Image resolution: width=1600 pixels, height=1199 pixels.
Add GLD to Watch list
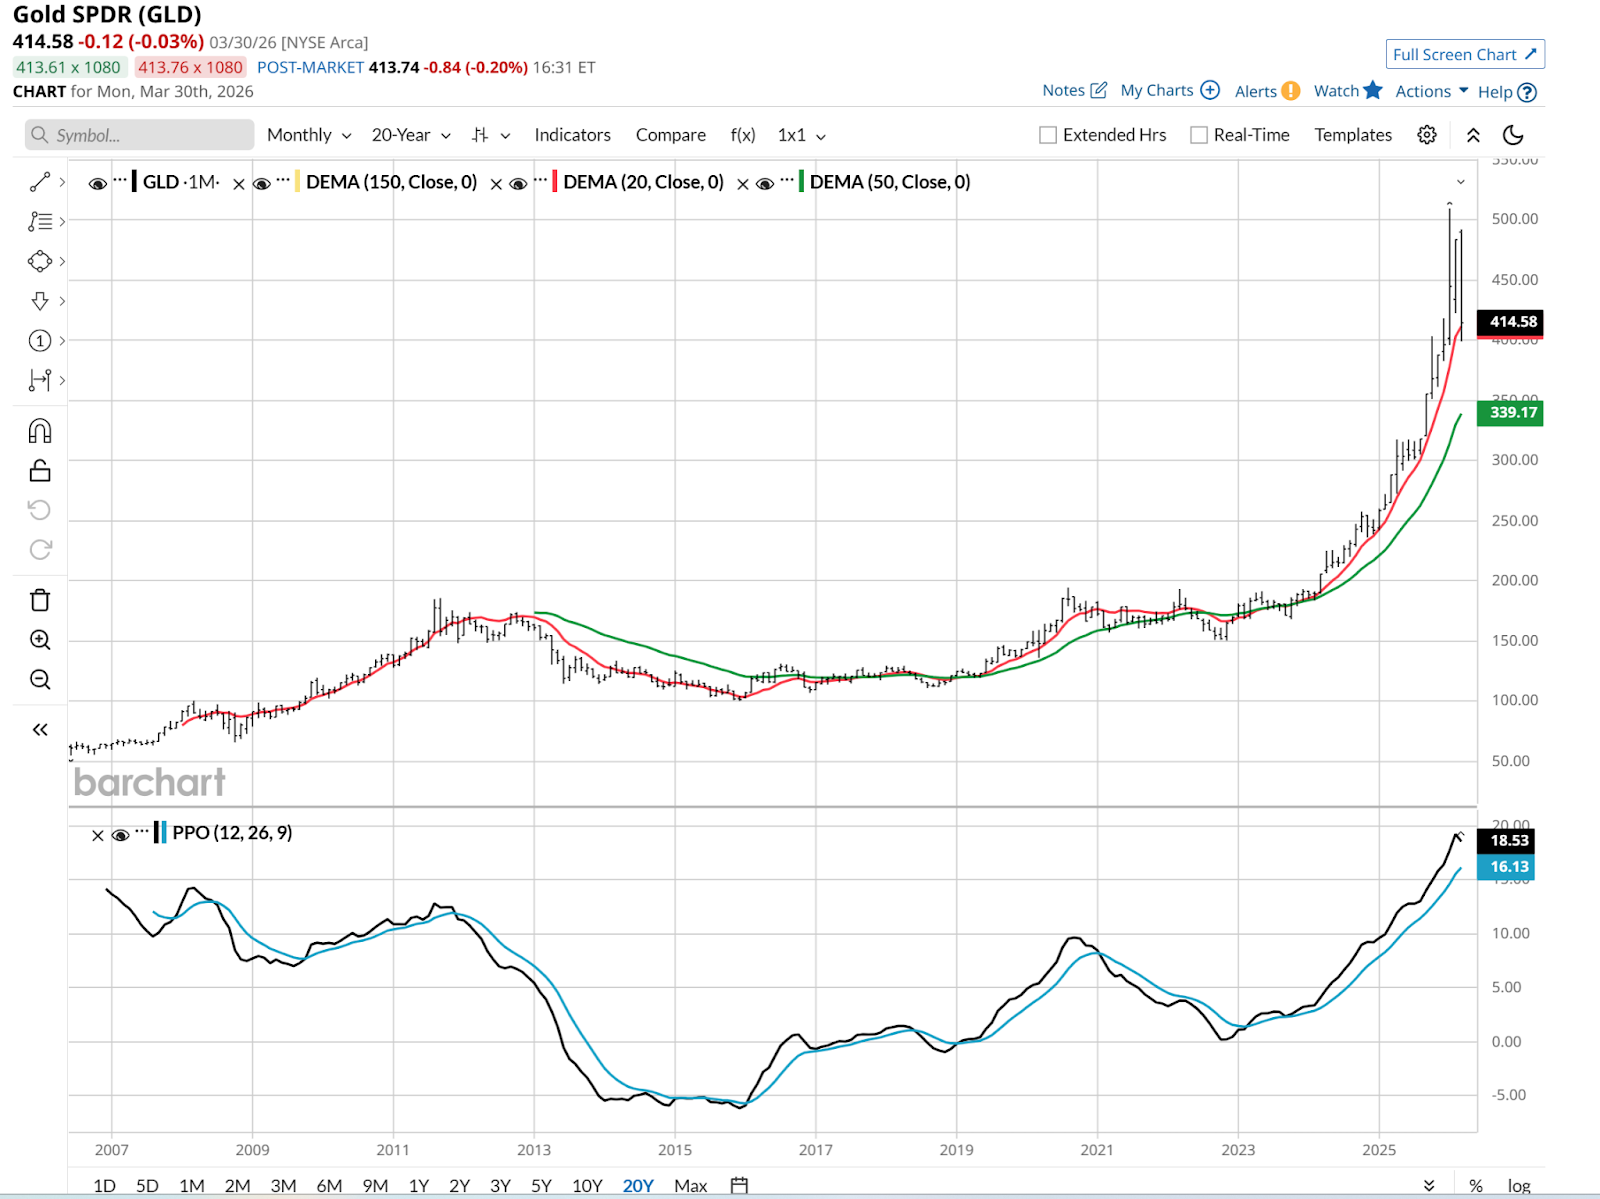point(1348,90)
